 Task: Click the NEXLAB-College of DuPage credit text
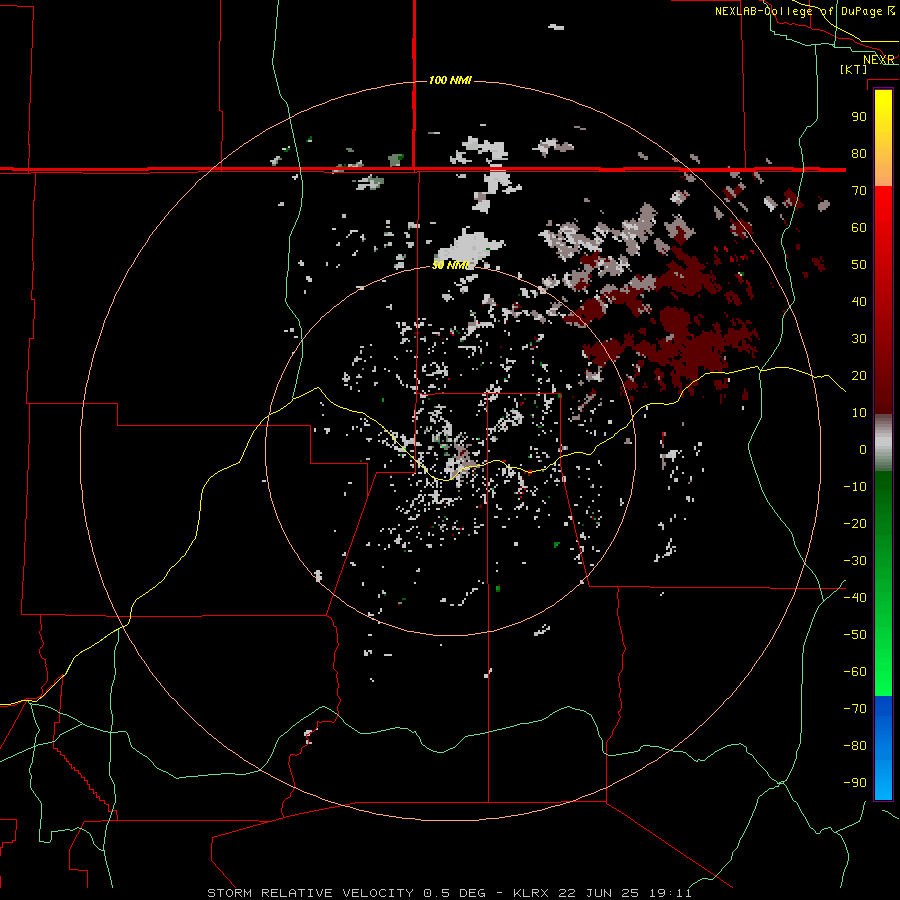[x=804, y=11]
